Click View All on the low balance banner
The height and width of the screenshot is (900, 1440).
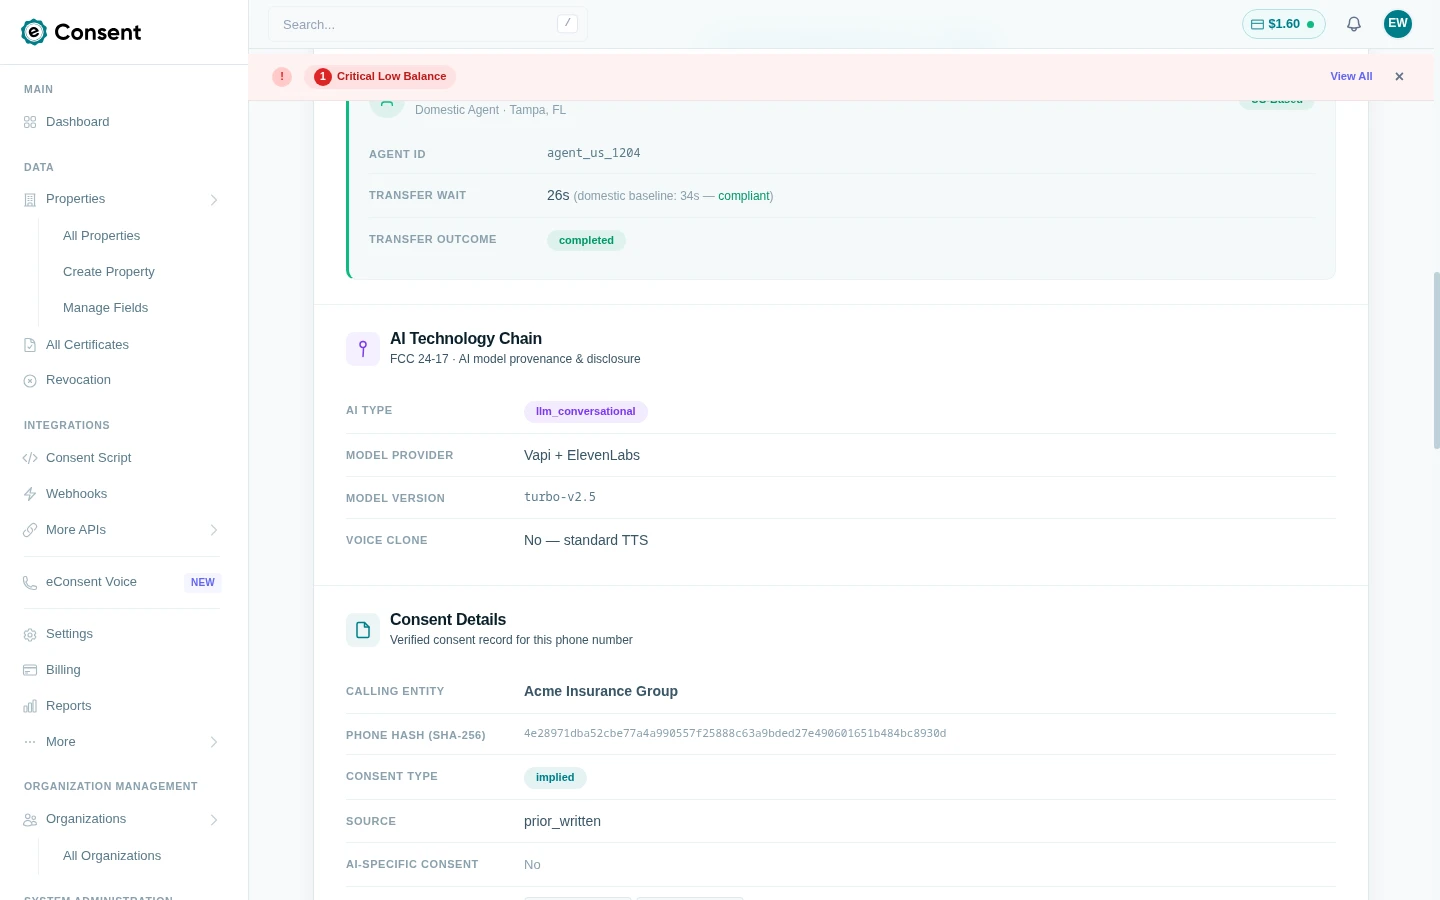pos(1351,76)
